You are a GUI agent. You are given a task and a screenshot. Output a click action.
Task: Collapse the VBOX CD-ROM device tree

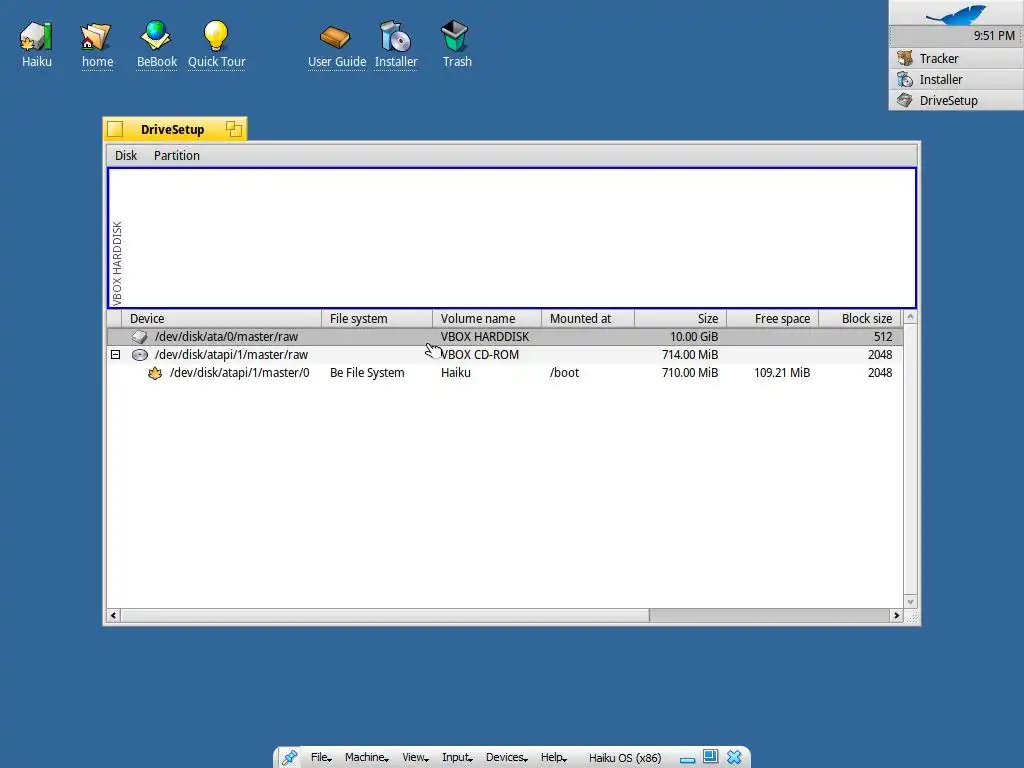tap(116, 355)
